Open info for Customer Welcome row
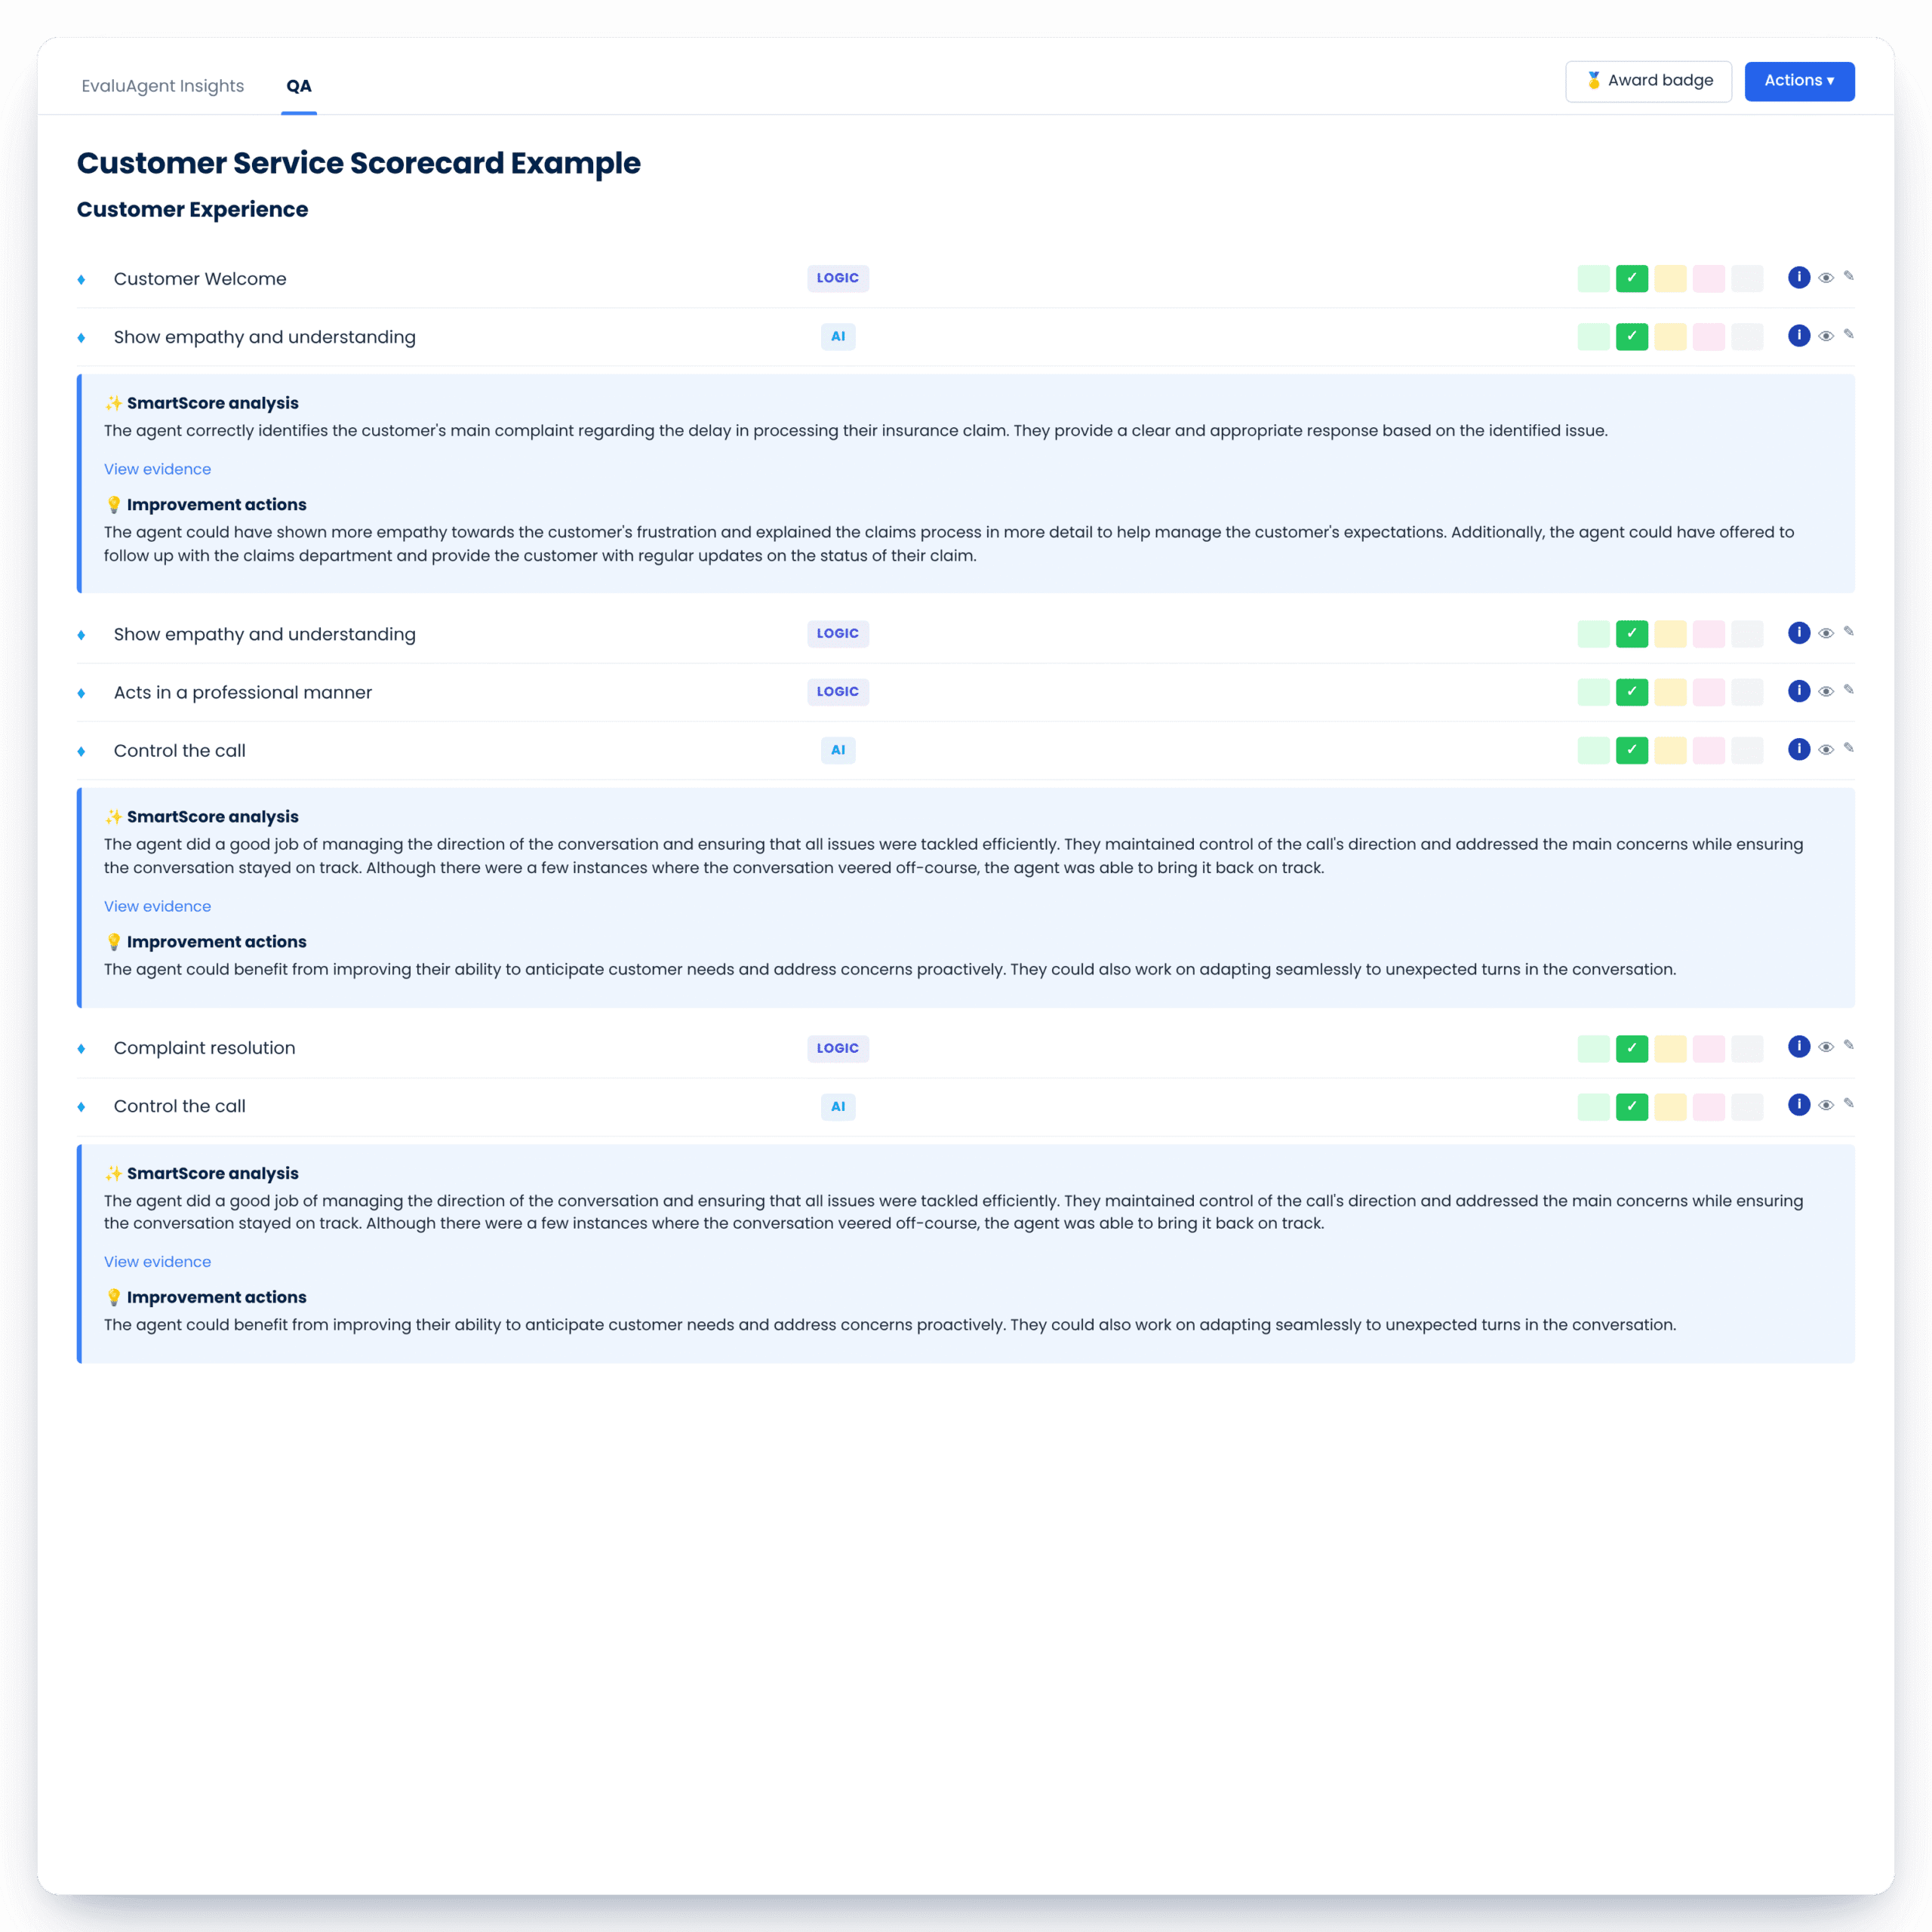This screenshot has width=1932, height=1932. tap(1798, 277)
